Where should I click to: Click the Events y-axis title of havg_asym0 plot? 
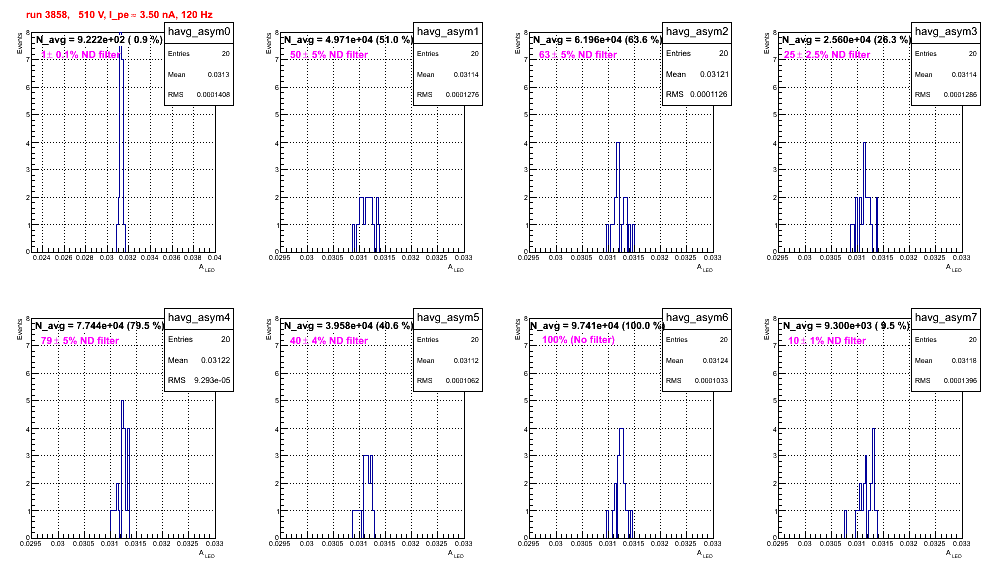[20, 44]
